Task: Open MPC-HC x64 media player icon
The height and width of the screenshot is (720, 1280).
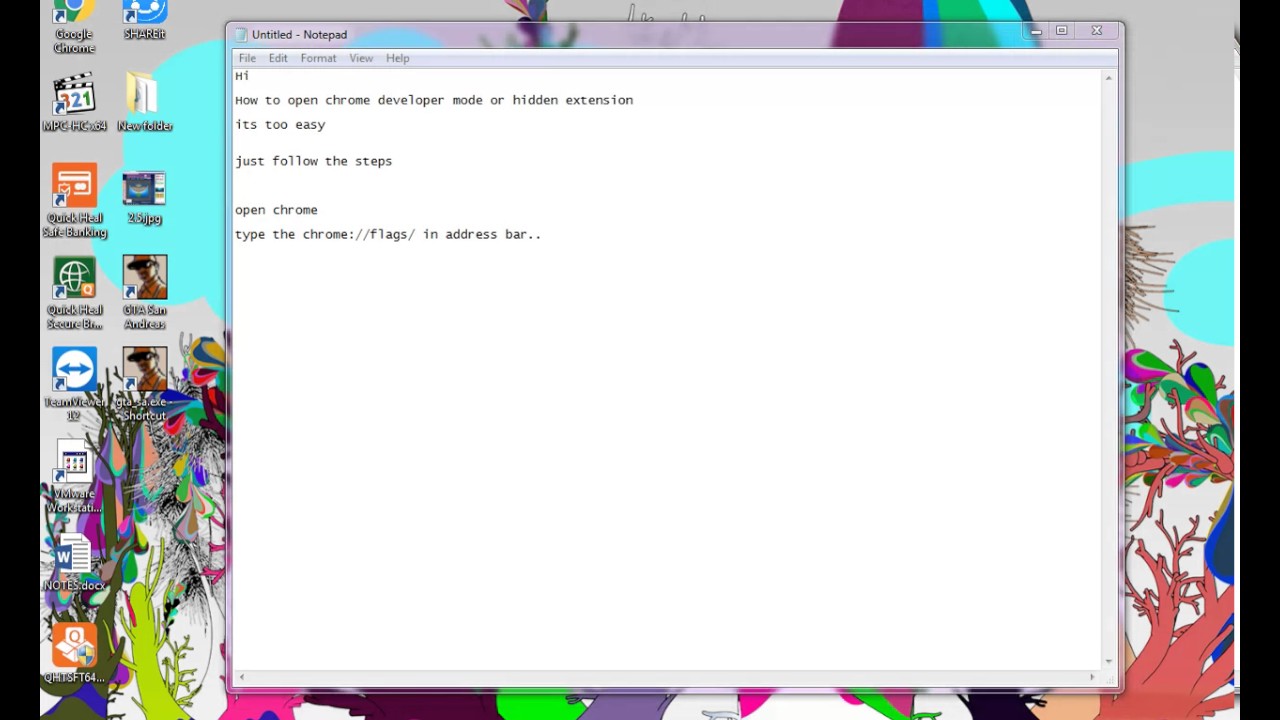Action: (74, 103)
